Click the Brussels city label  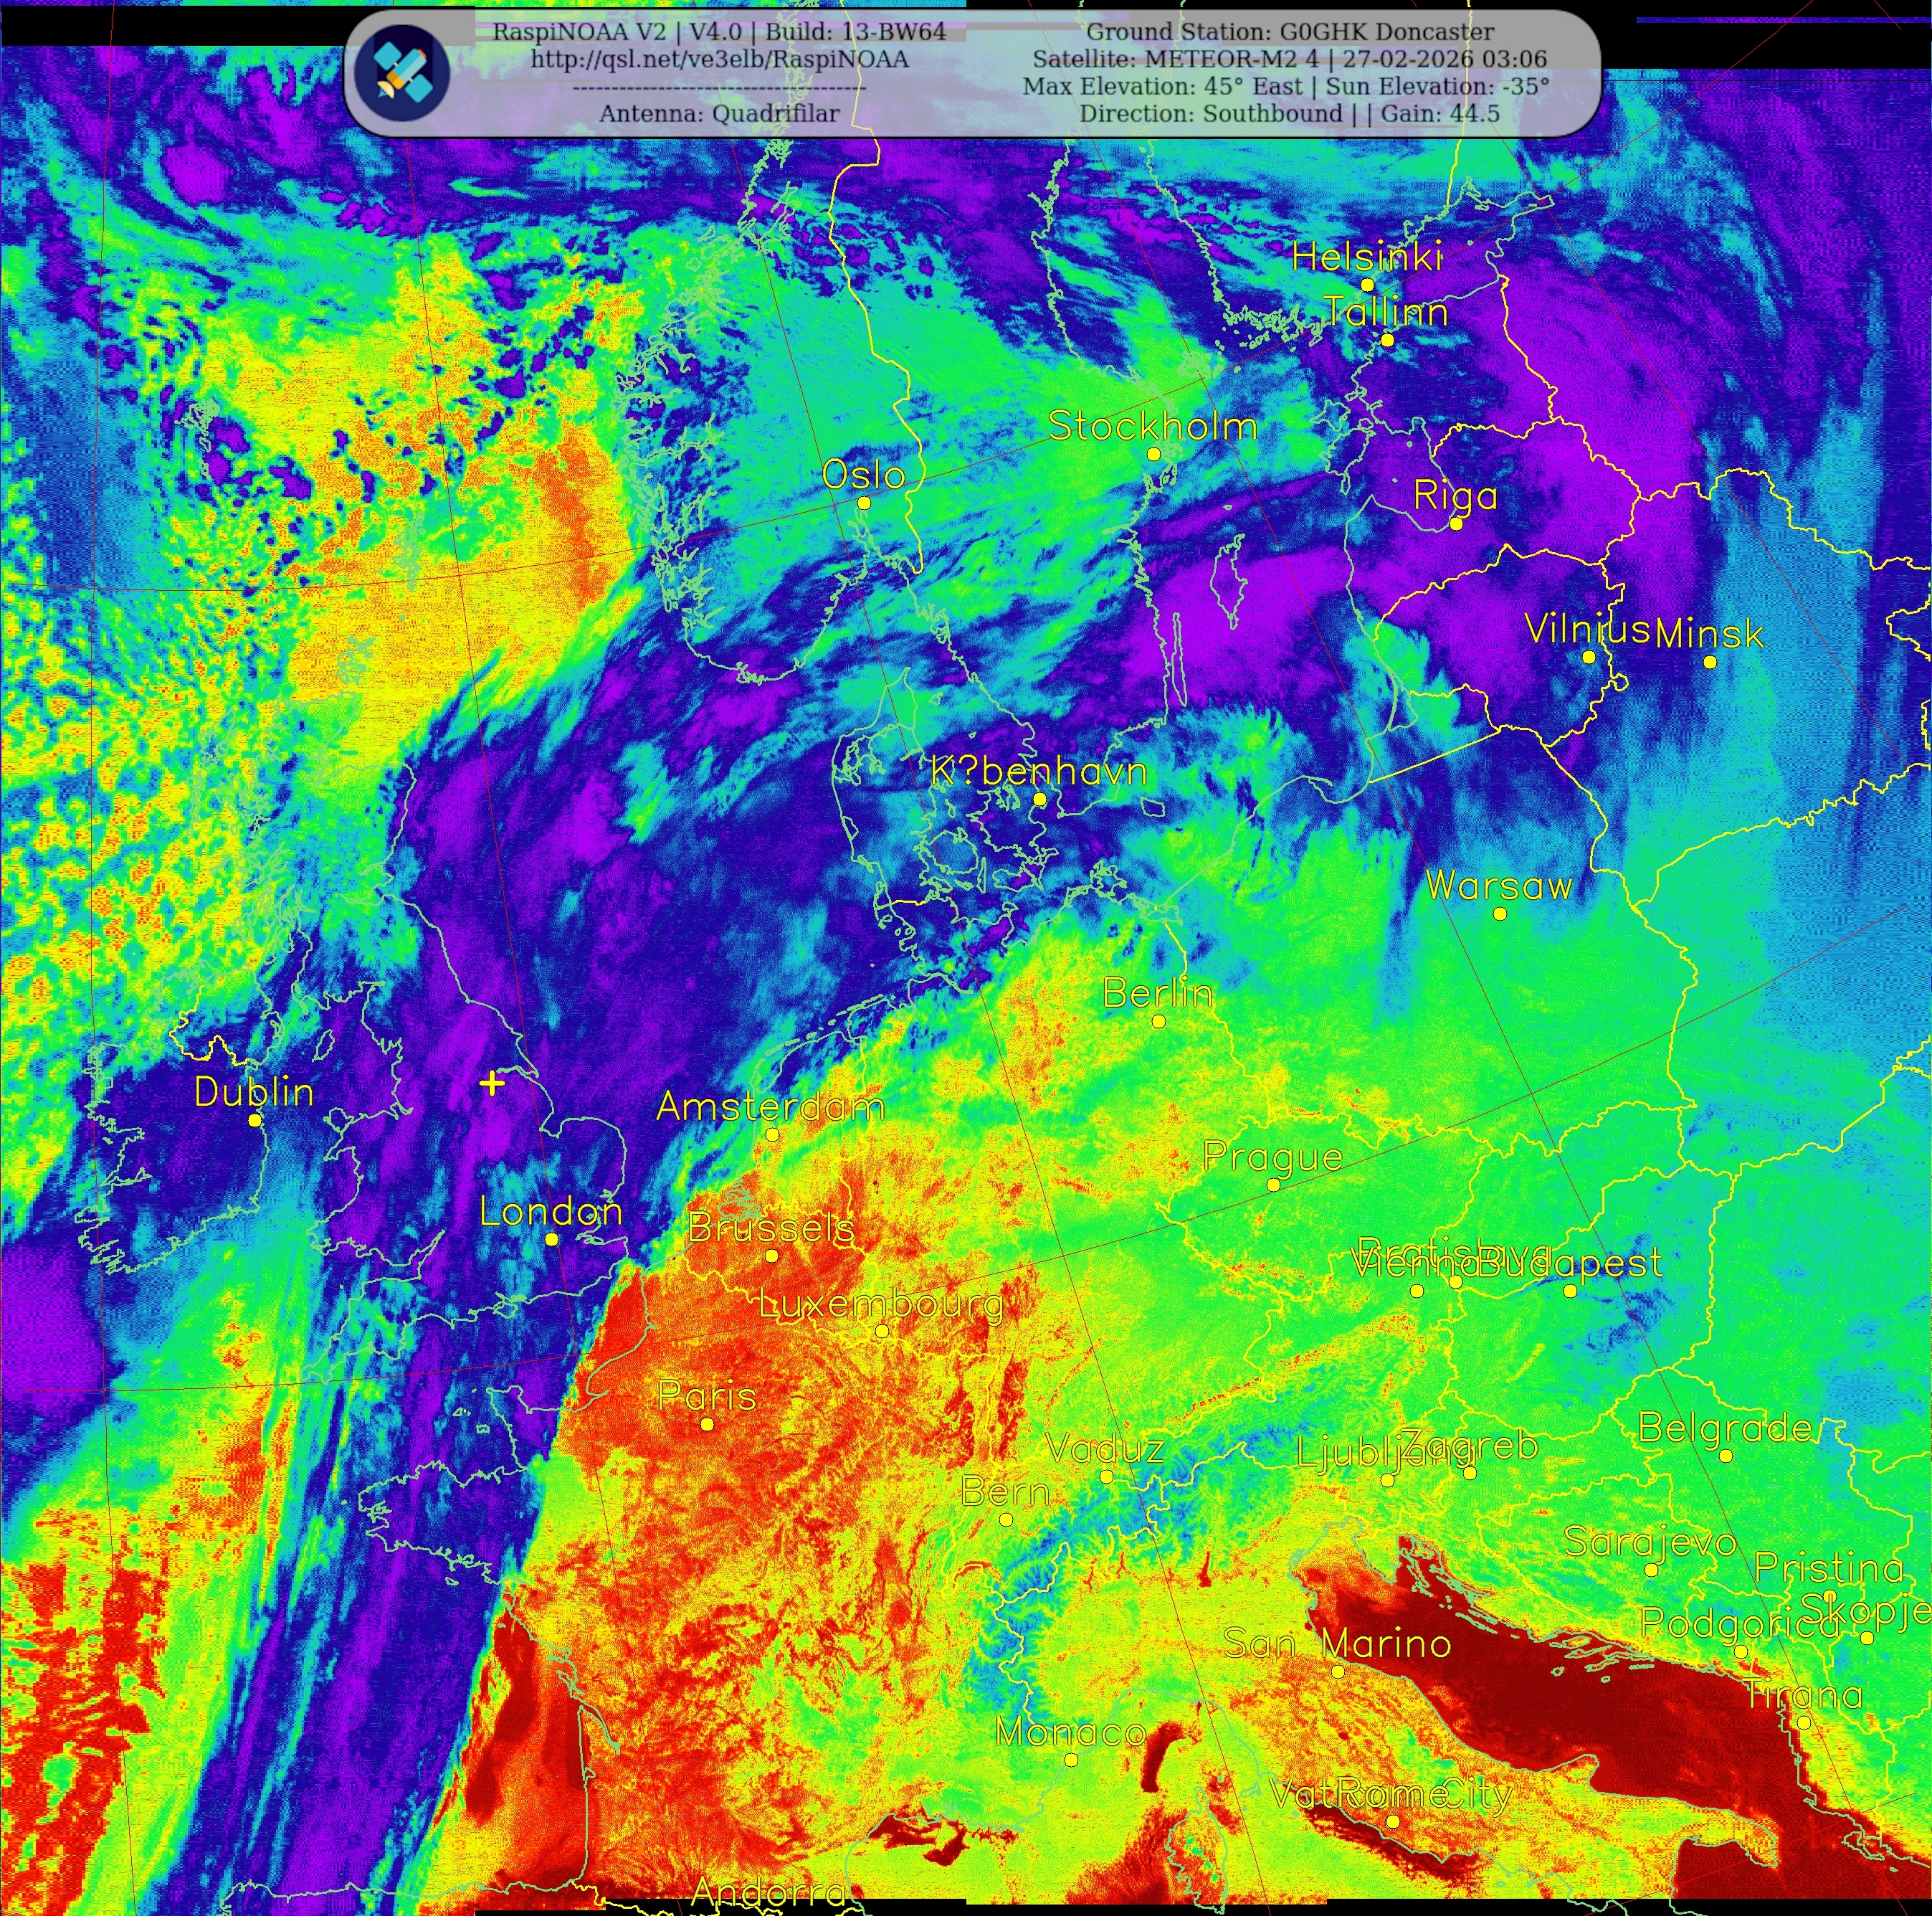771,1228
